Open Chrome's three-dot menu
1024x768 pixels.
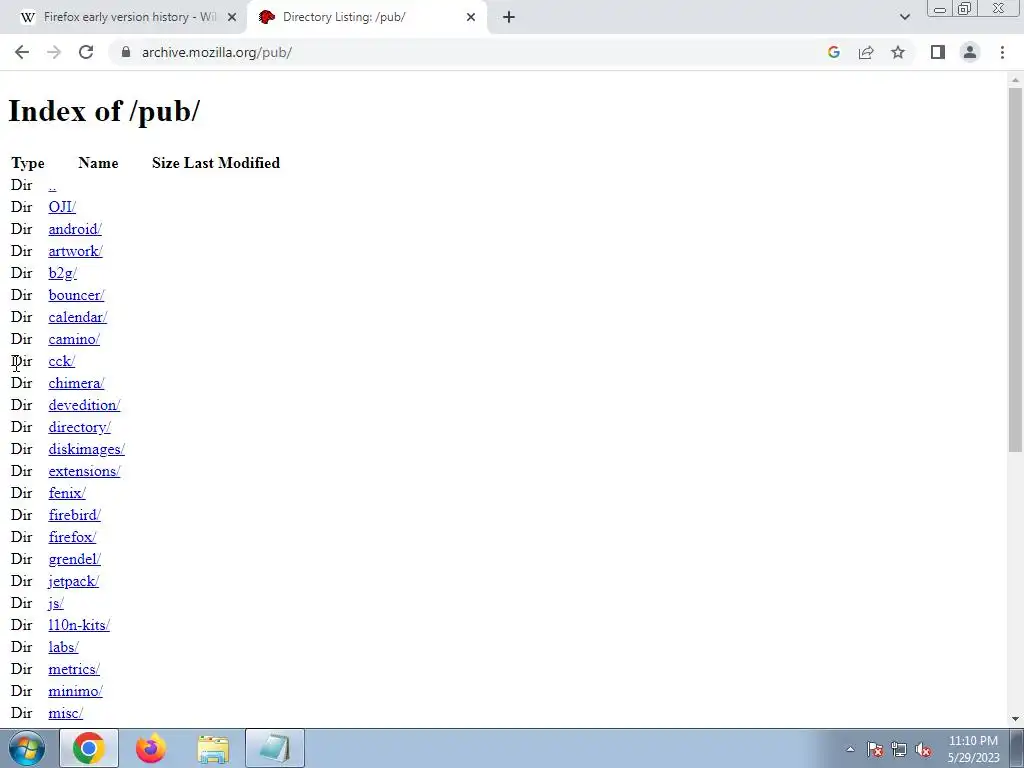pyautogui.click(x=1002, y=52)
